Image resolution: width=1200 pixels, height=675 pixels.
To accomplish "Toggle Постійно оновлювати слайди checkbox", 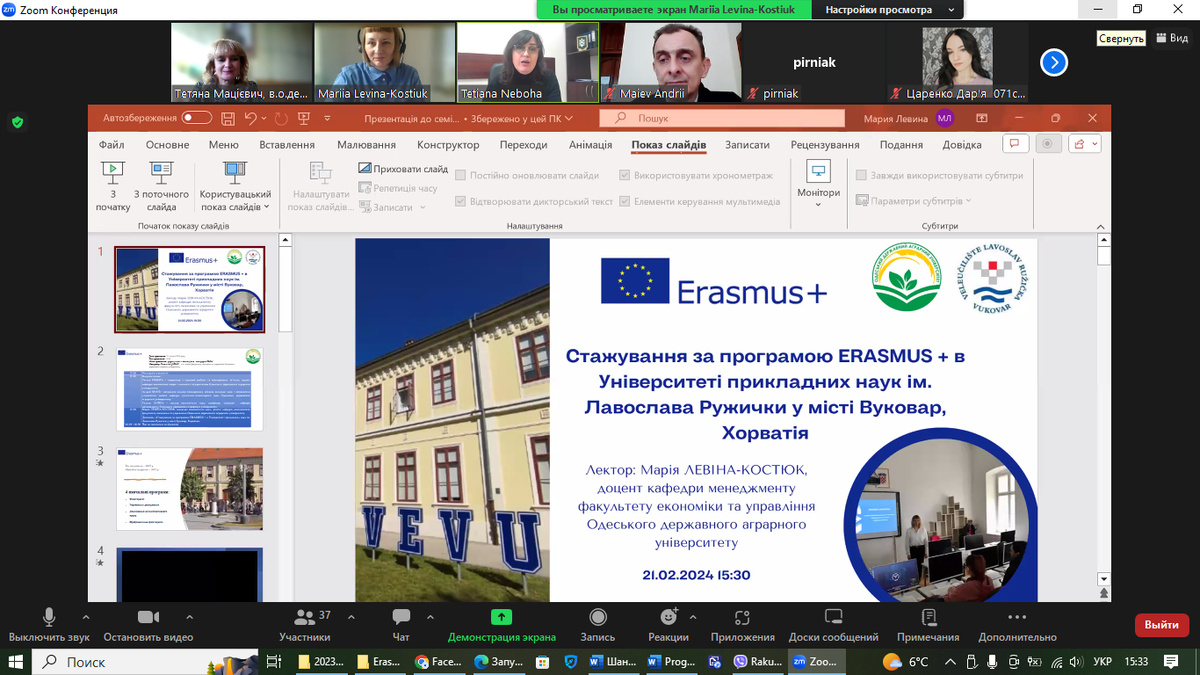I will point(461,175).
